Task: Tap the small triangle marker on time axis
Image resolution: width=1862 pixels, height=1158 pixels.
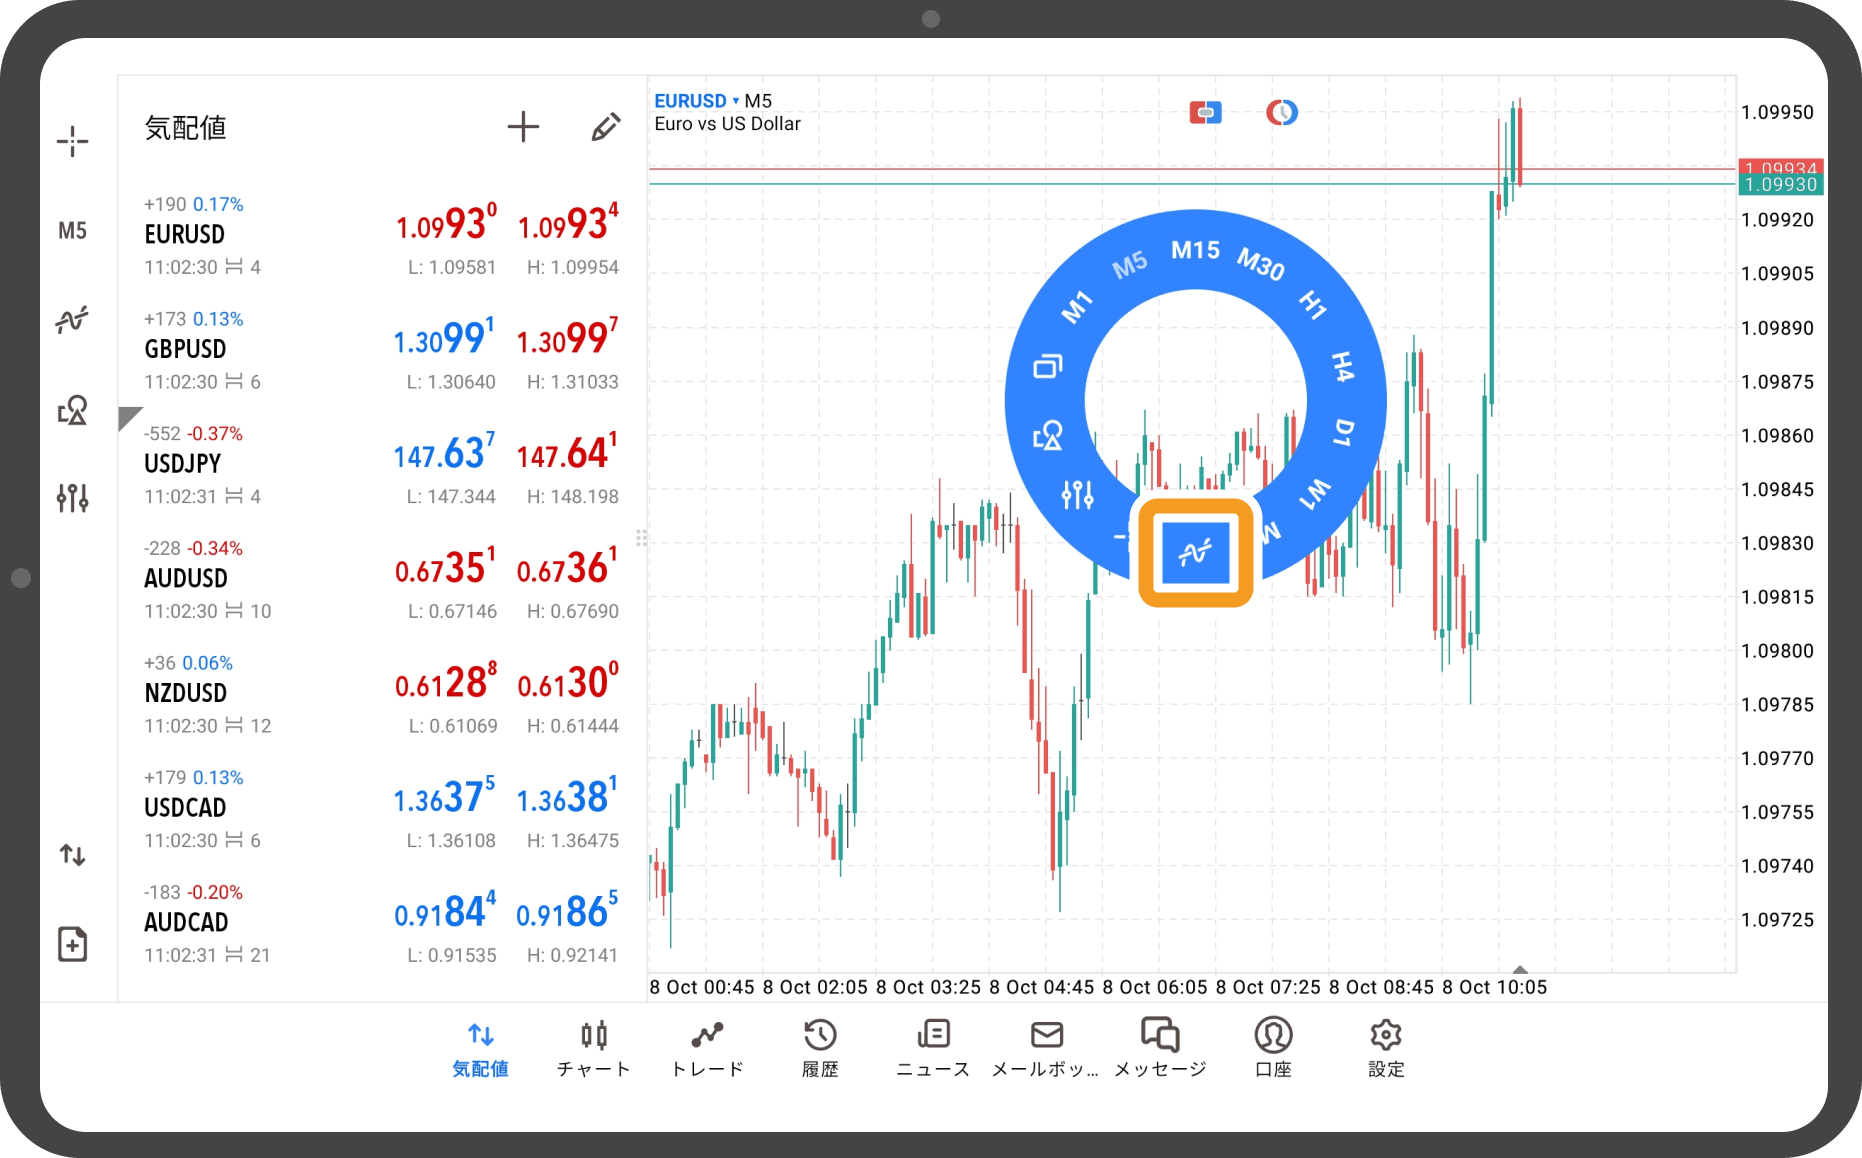Action: pyautogui.click(x=1520, y=969)
